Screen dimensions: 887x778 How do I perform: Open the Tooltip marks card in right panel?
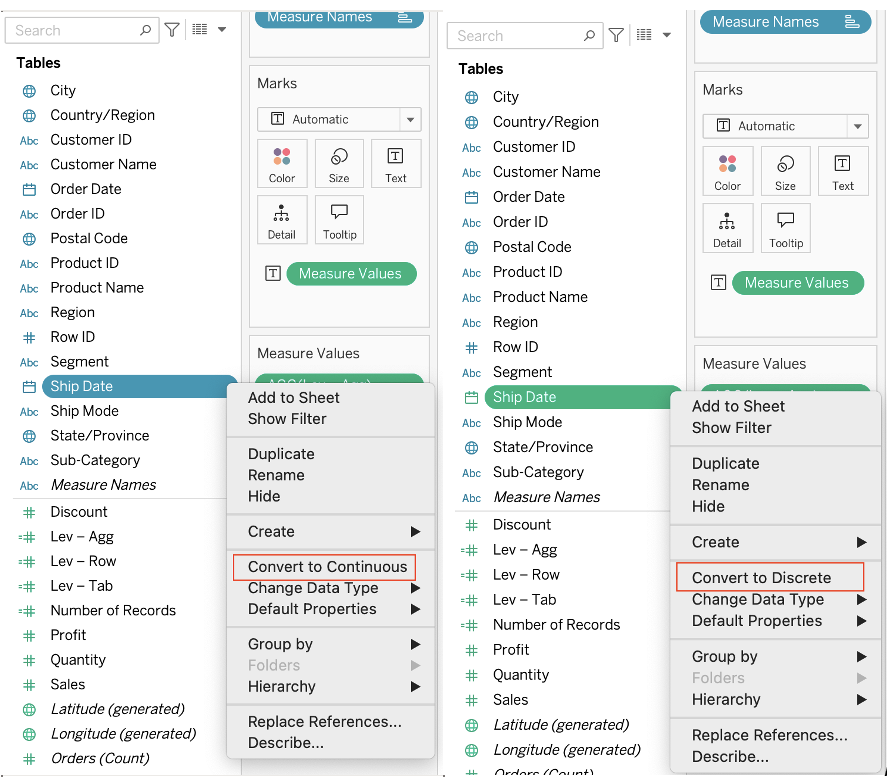786,228
